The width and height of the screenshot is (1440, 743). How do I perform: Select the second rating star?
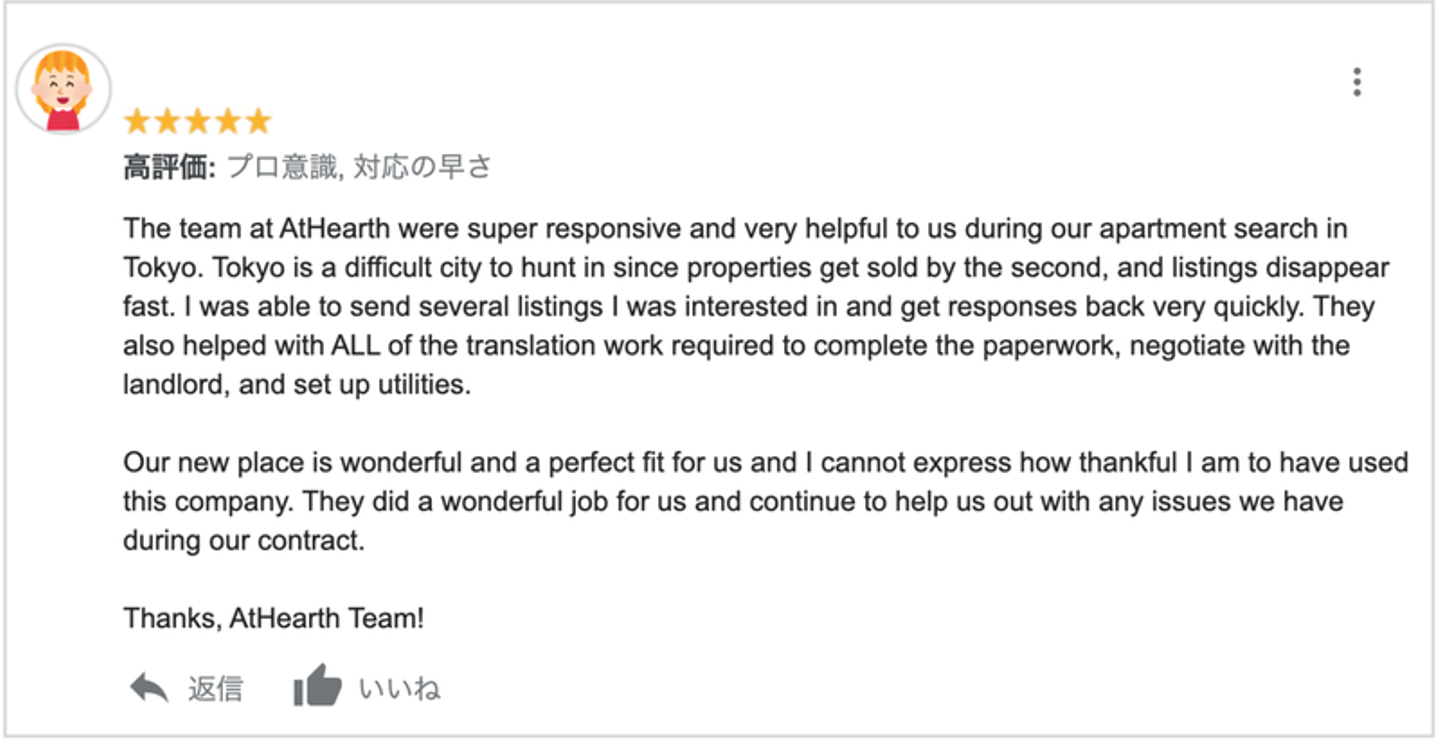[x=167, y=122]
